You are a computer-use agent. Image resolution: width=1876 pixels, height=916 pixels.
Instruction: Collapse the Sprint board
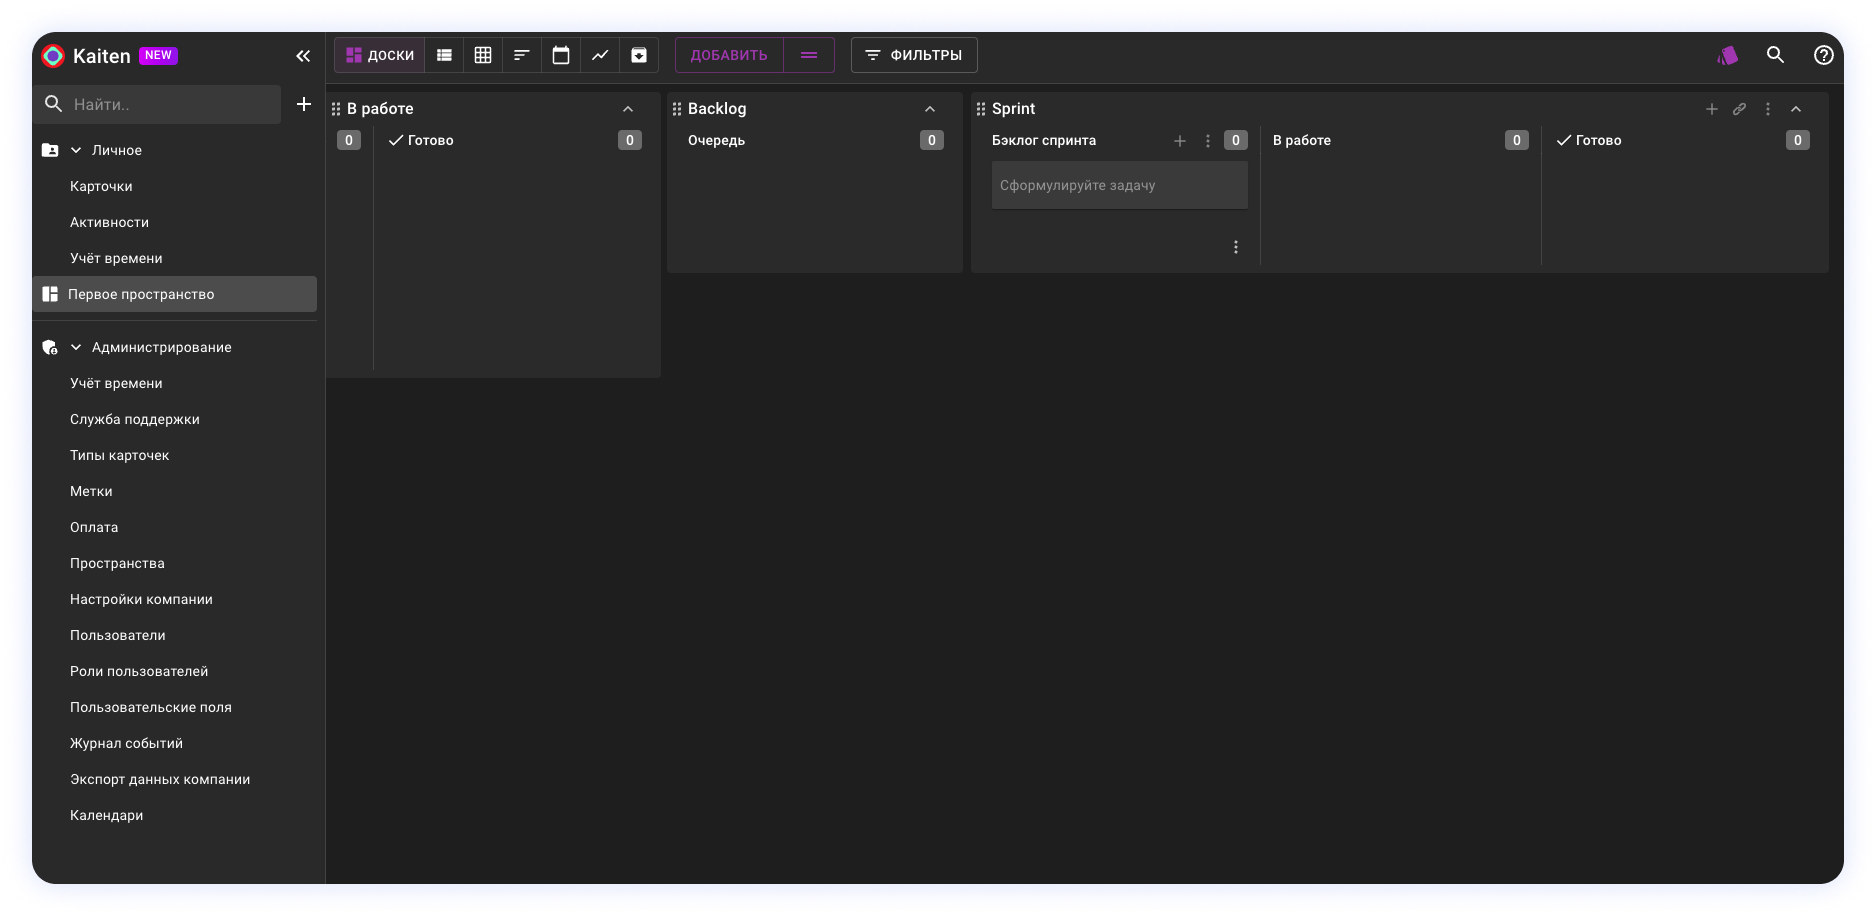click(1796, 109)
